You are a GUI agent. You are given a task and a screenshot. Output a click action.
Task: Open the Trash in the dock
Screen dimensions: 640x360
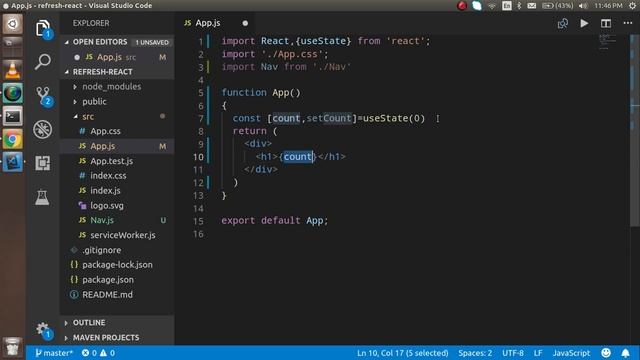tap(13, 347)
